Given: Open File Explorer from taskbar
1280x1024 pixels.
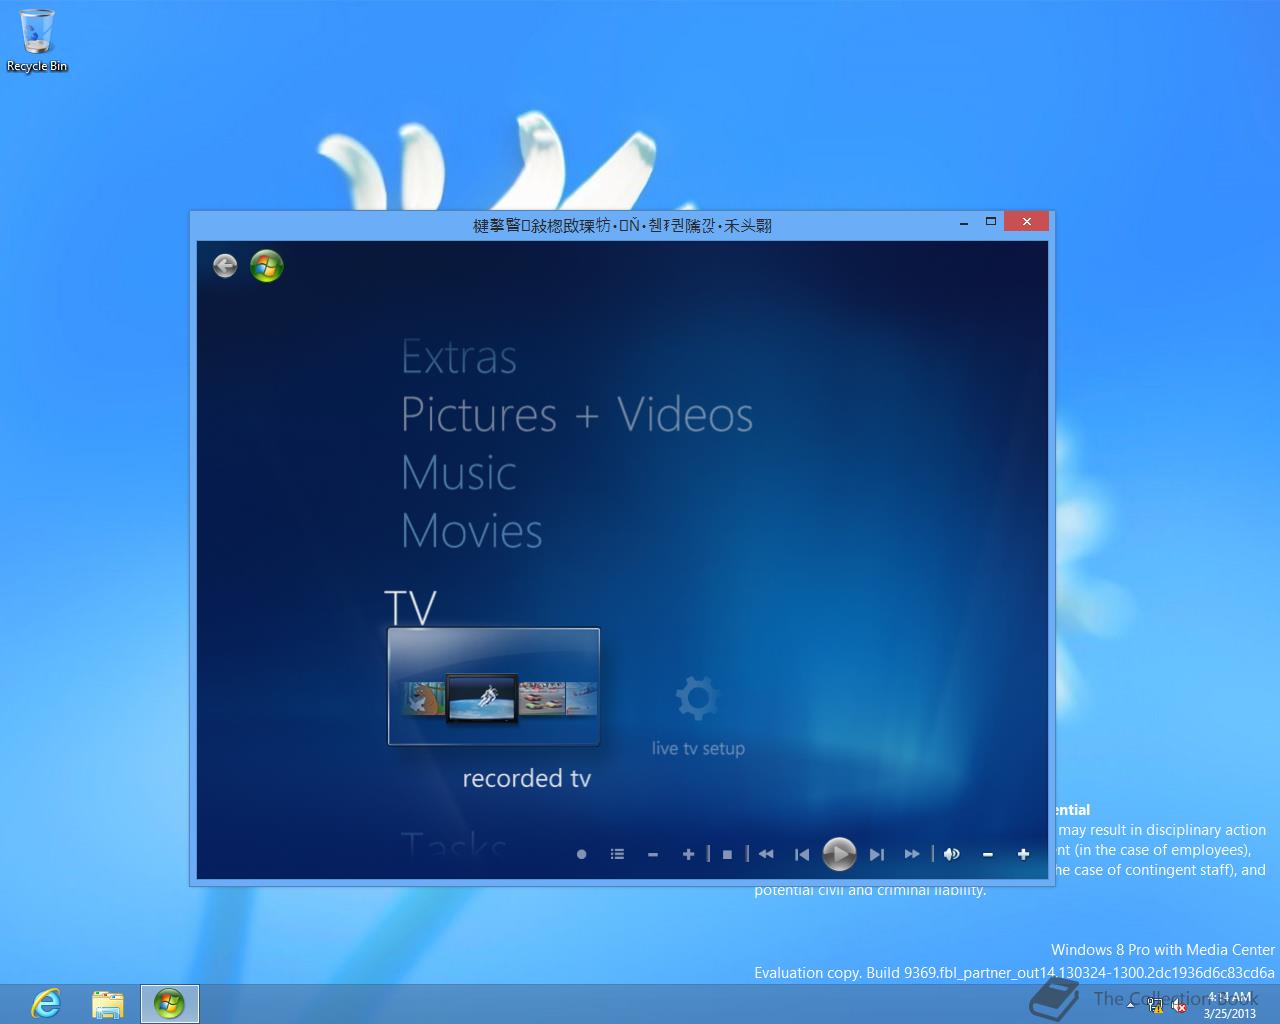Looking at the screenshot, I should pos(107,1003).
